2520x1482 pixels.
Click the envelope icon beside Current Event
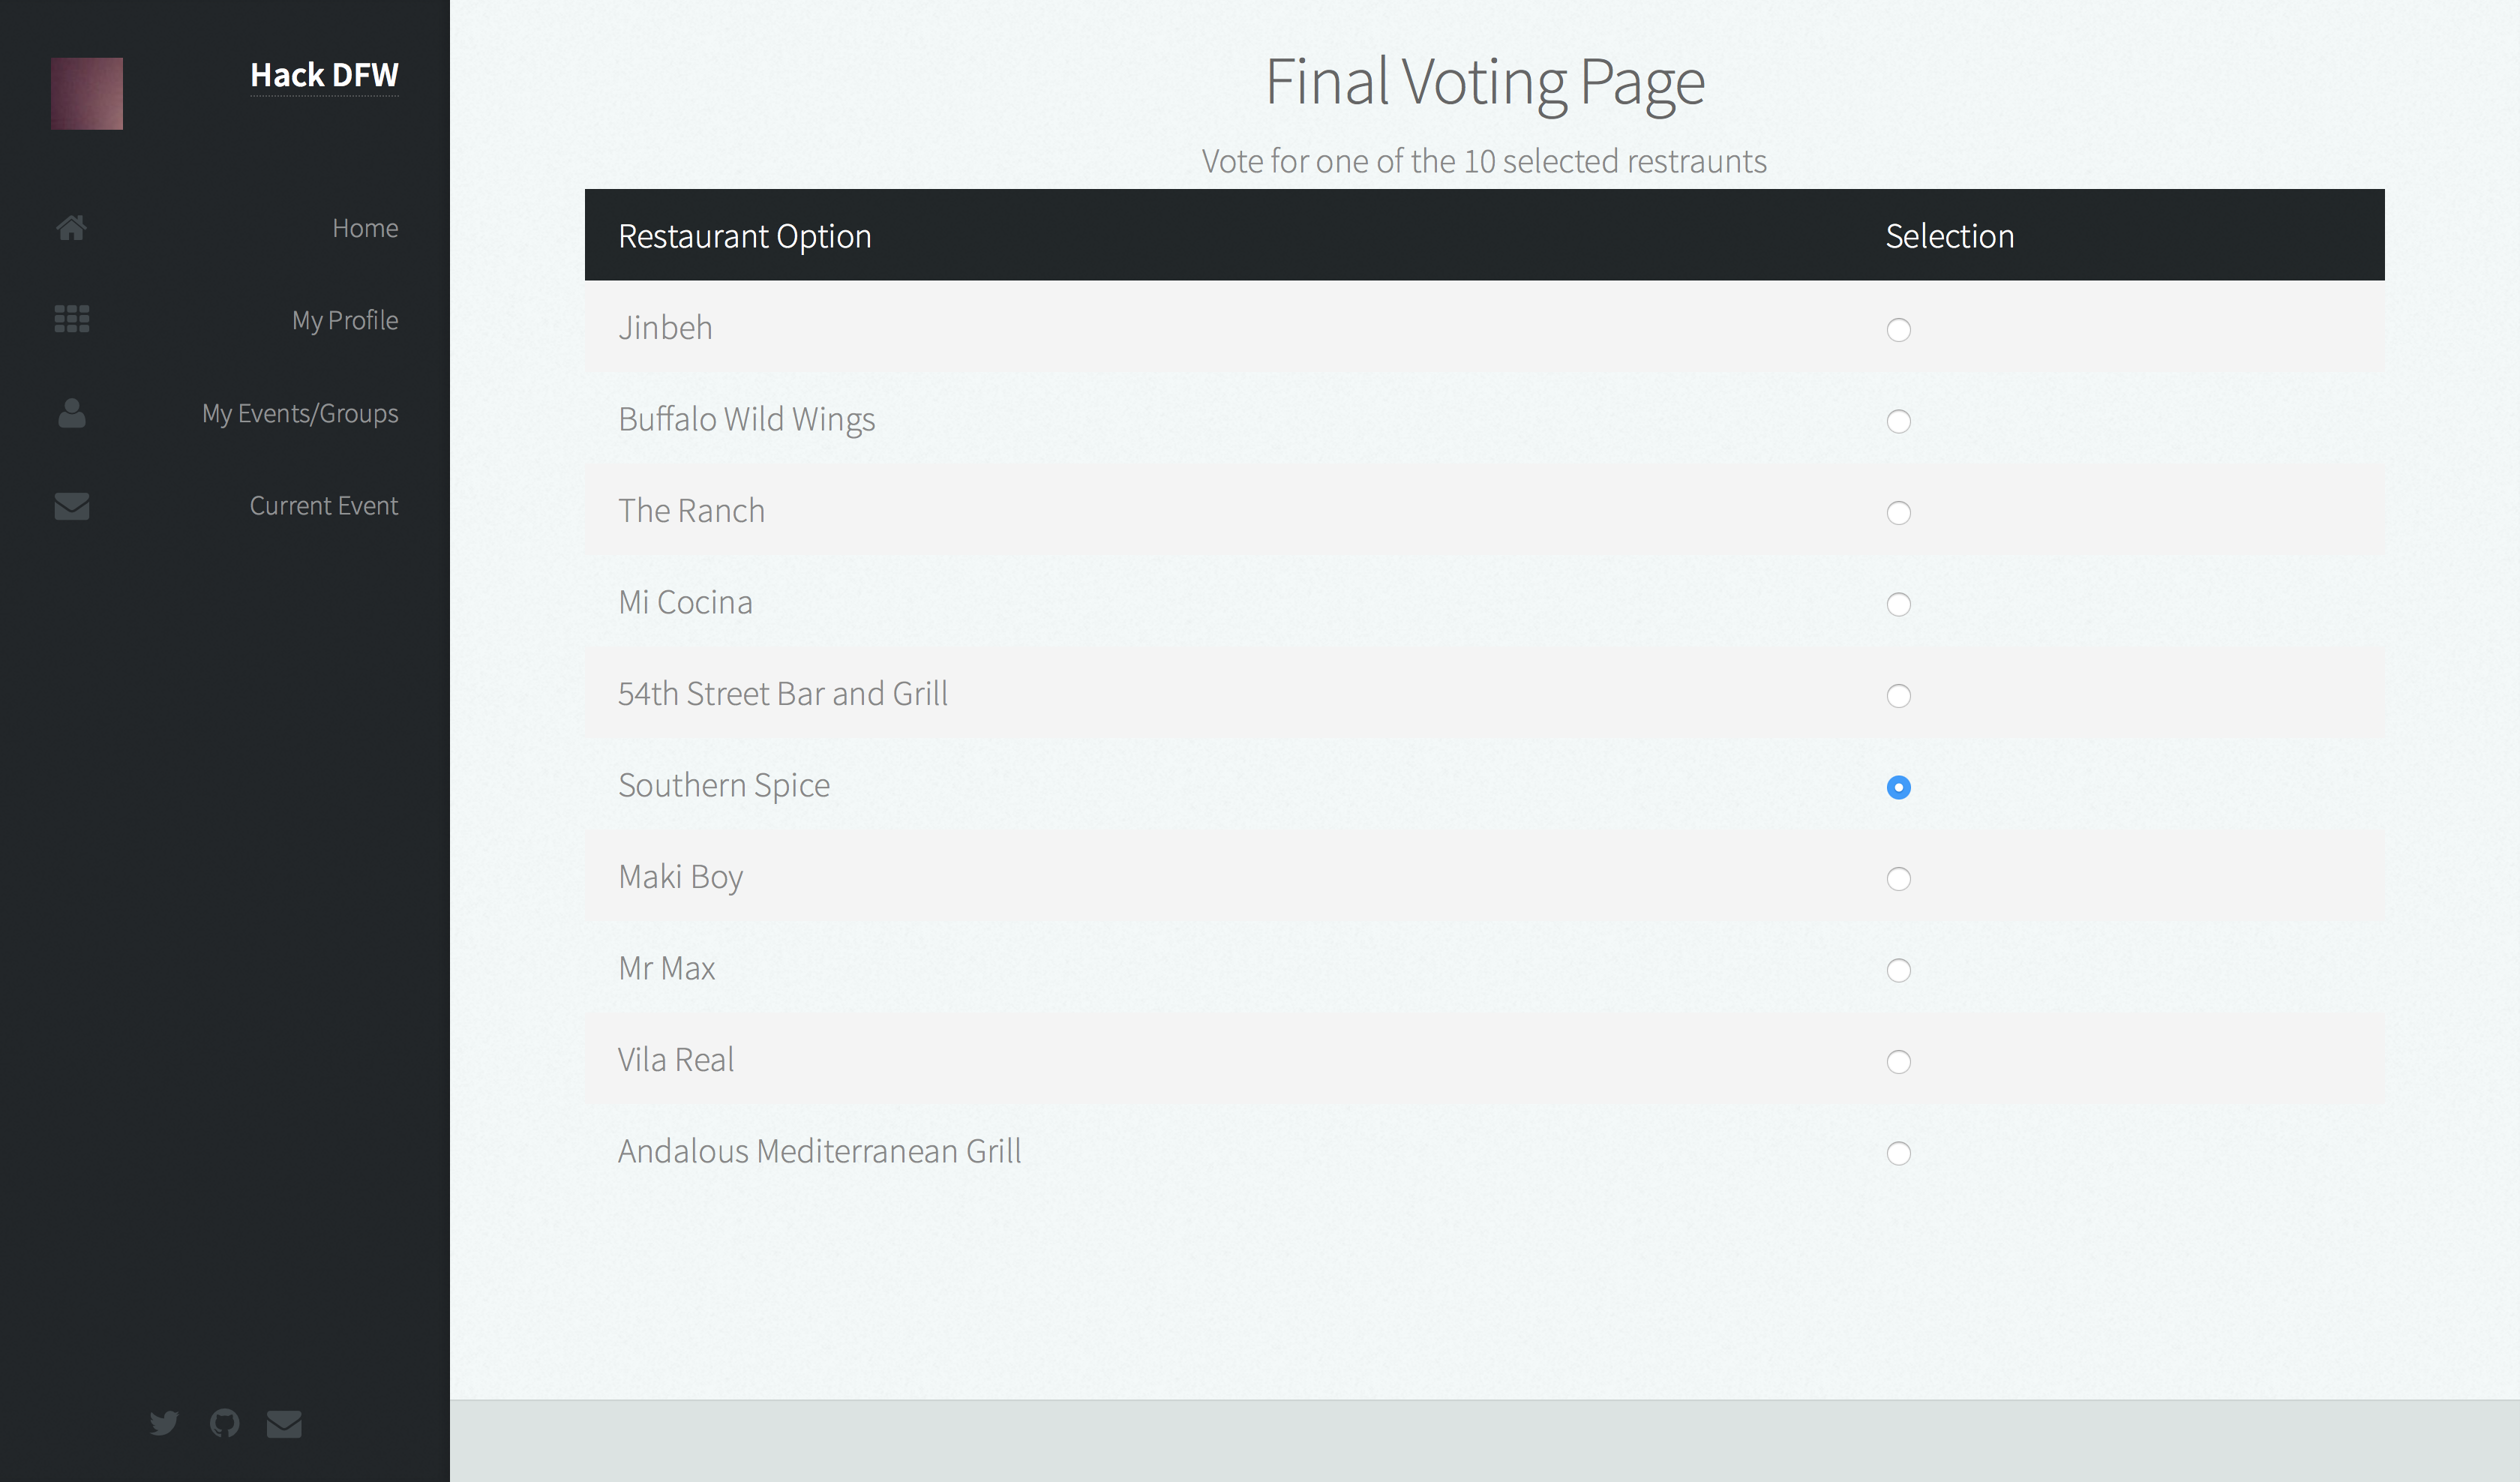(x=71, y=506)
